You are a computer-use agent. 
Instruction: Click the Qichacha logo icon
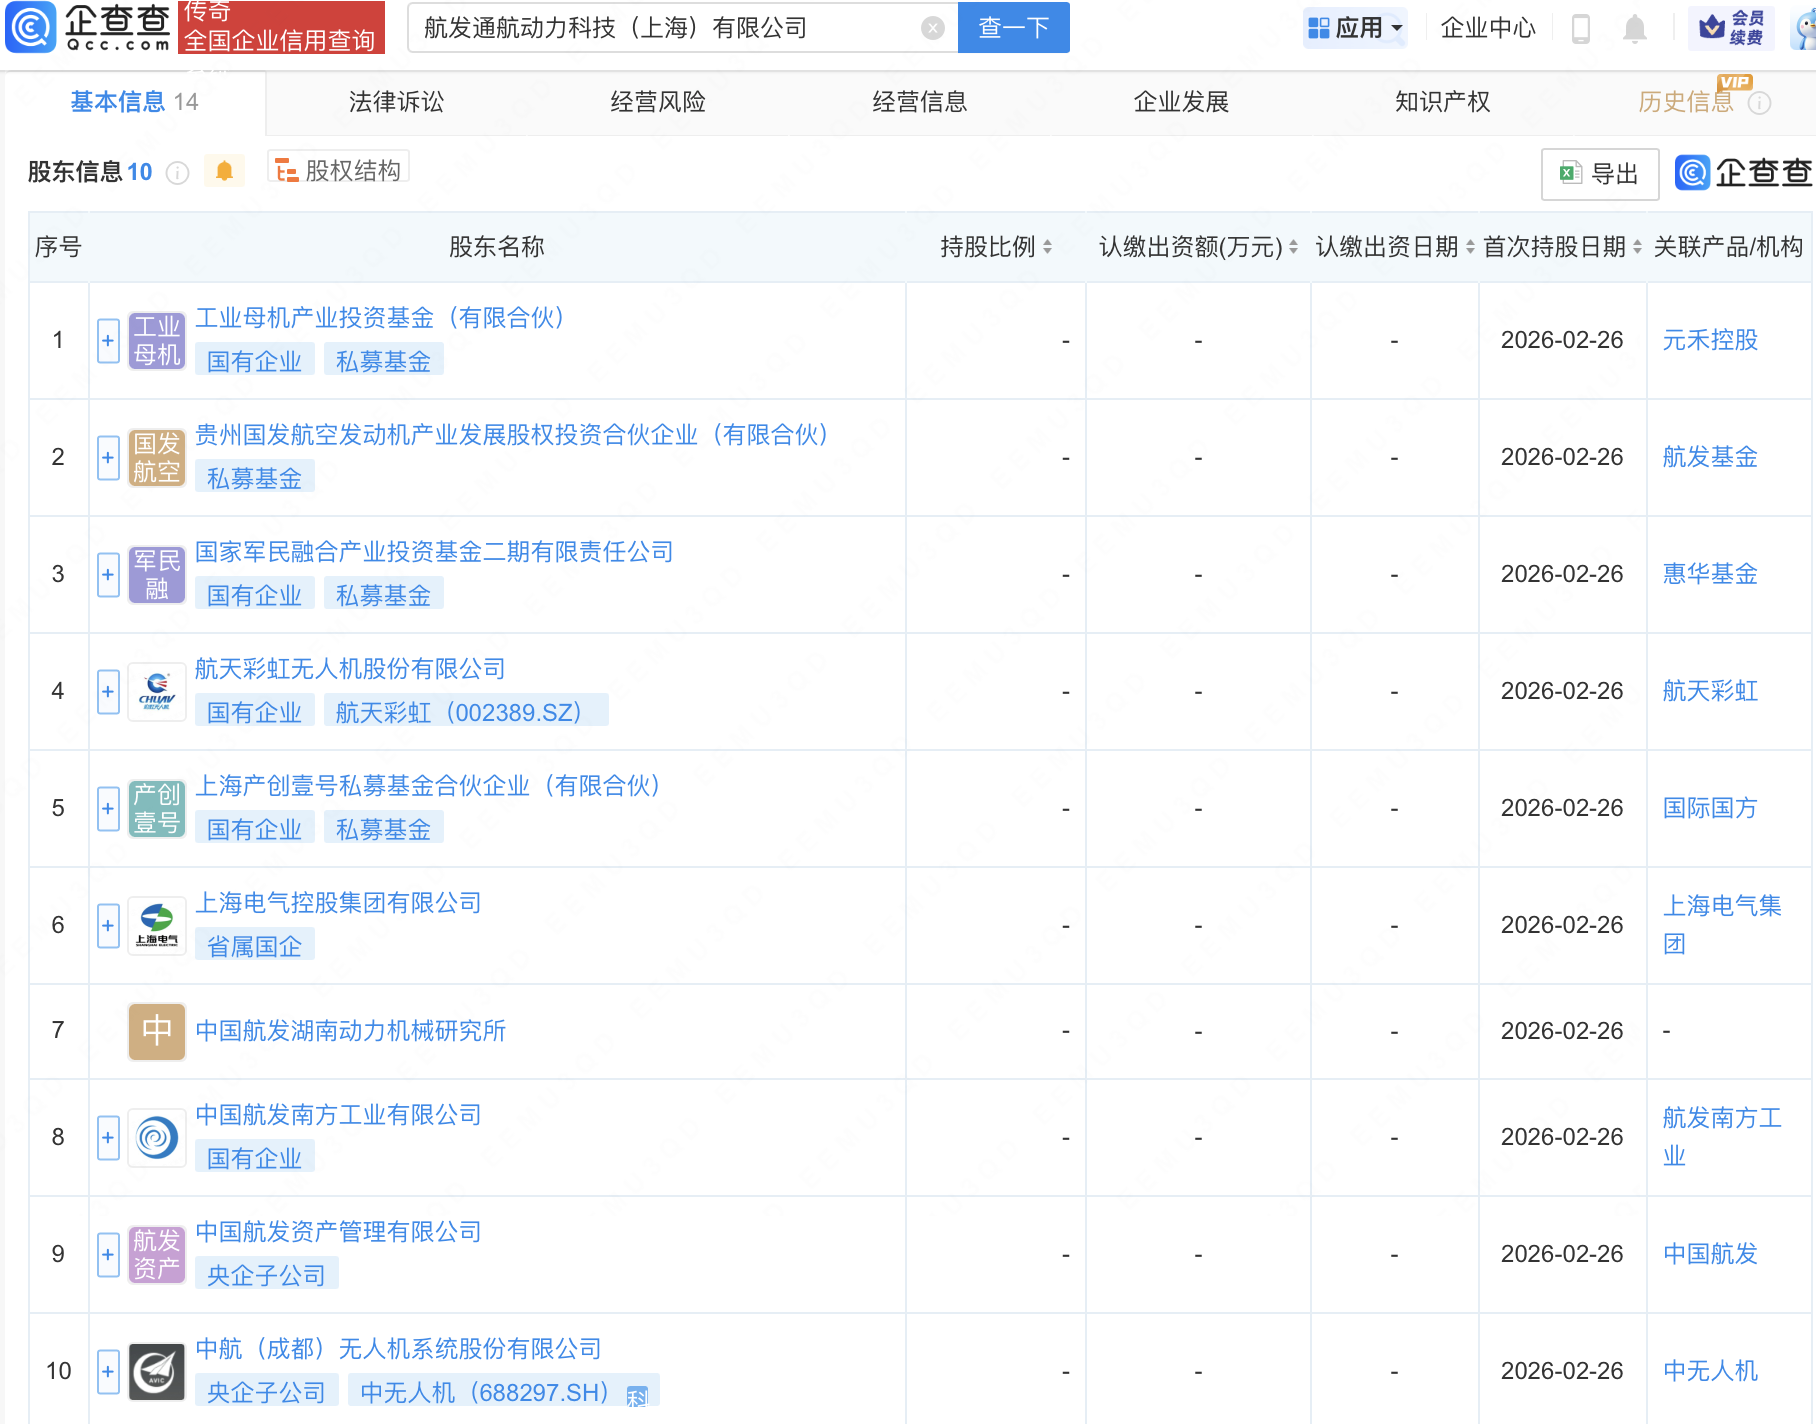[31, 27]
